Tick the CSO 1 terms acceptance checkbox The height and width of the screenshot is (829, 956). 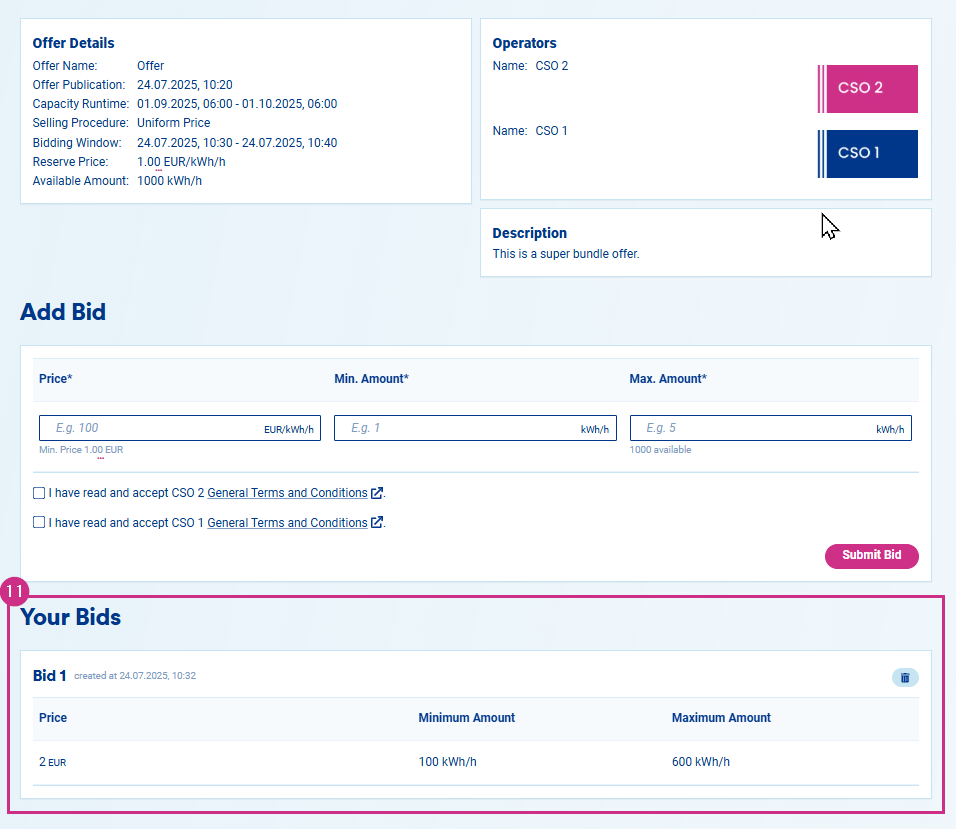tap(39, 522)
